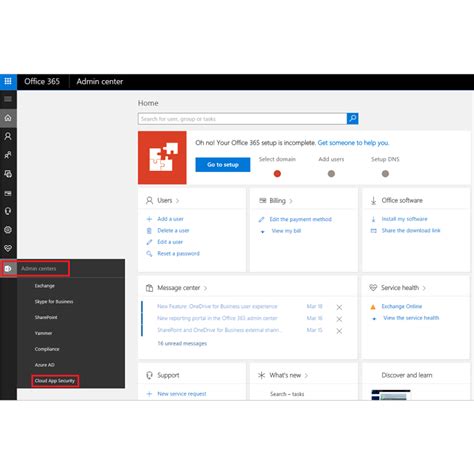The height and width of the screenshot is (474, 474).
Task: Open the Resources sidebar icon
Action: coord(8,174)
